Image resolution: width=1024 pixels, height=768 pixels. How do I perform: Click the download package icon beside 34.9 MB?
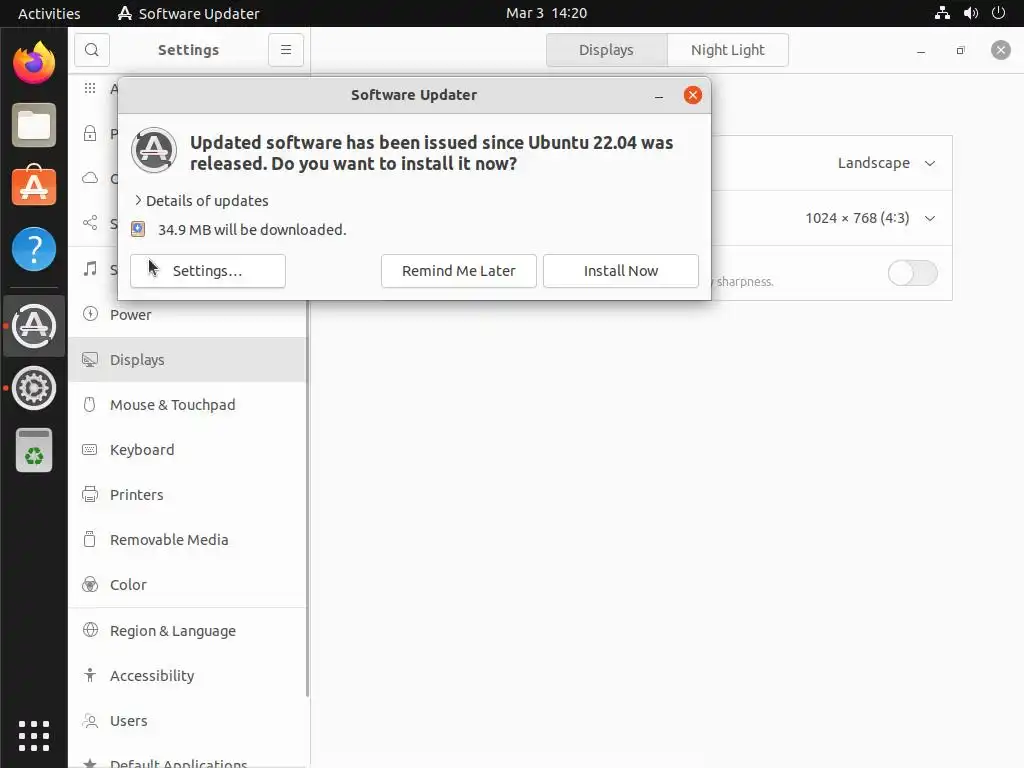[138, 229]
